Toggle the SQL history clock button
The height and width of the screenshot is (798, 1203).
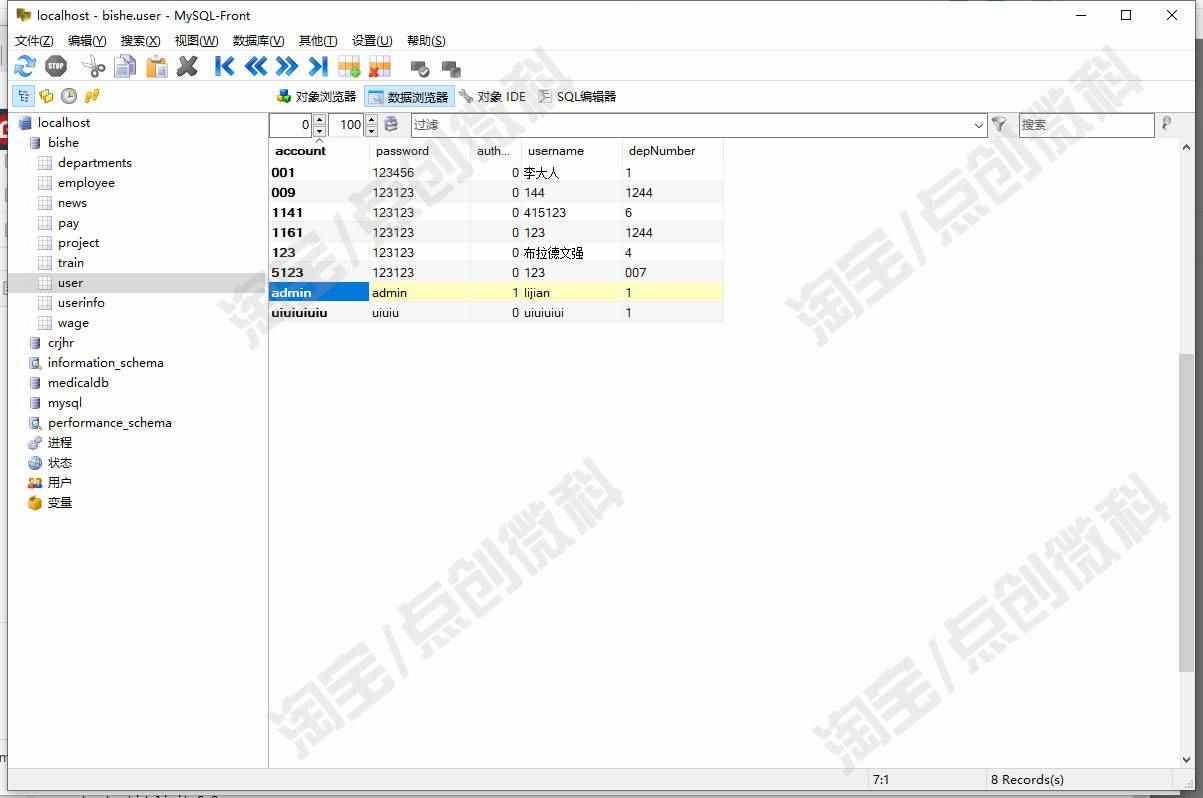[x=69, y=96]
